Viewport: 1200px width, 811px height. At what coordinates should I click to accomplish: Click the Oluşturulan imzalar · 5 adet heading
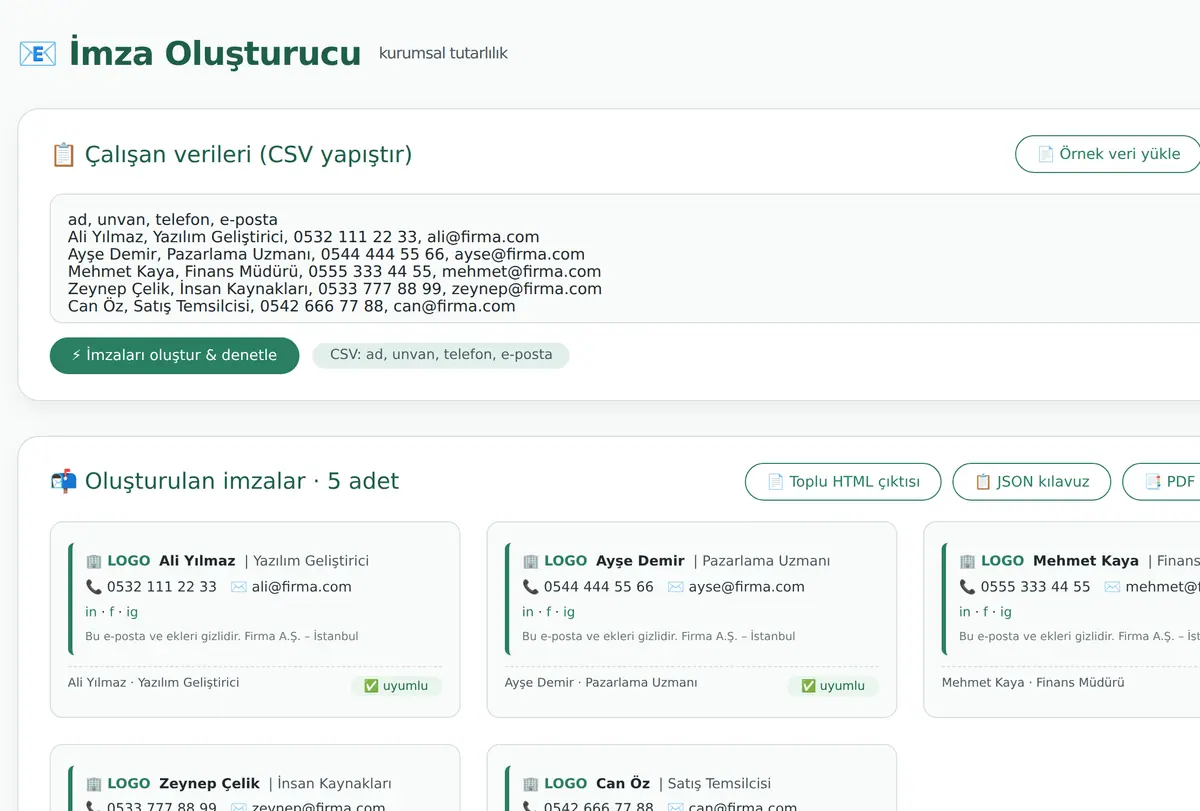[x=242, y=481]
